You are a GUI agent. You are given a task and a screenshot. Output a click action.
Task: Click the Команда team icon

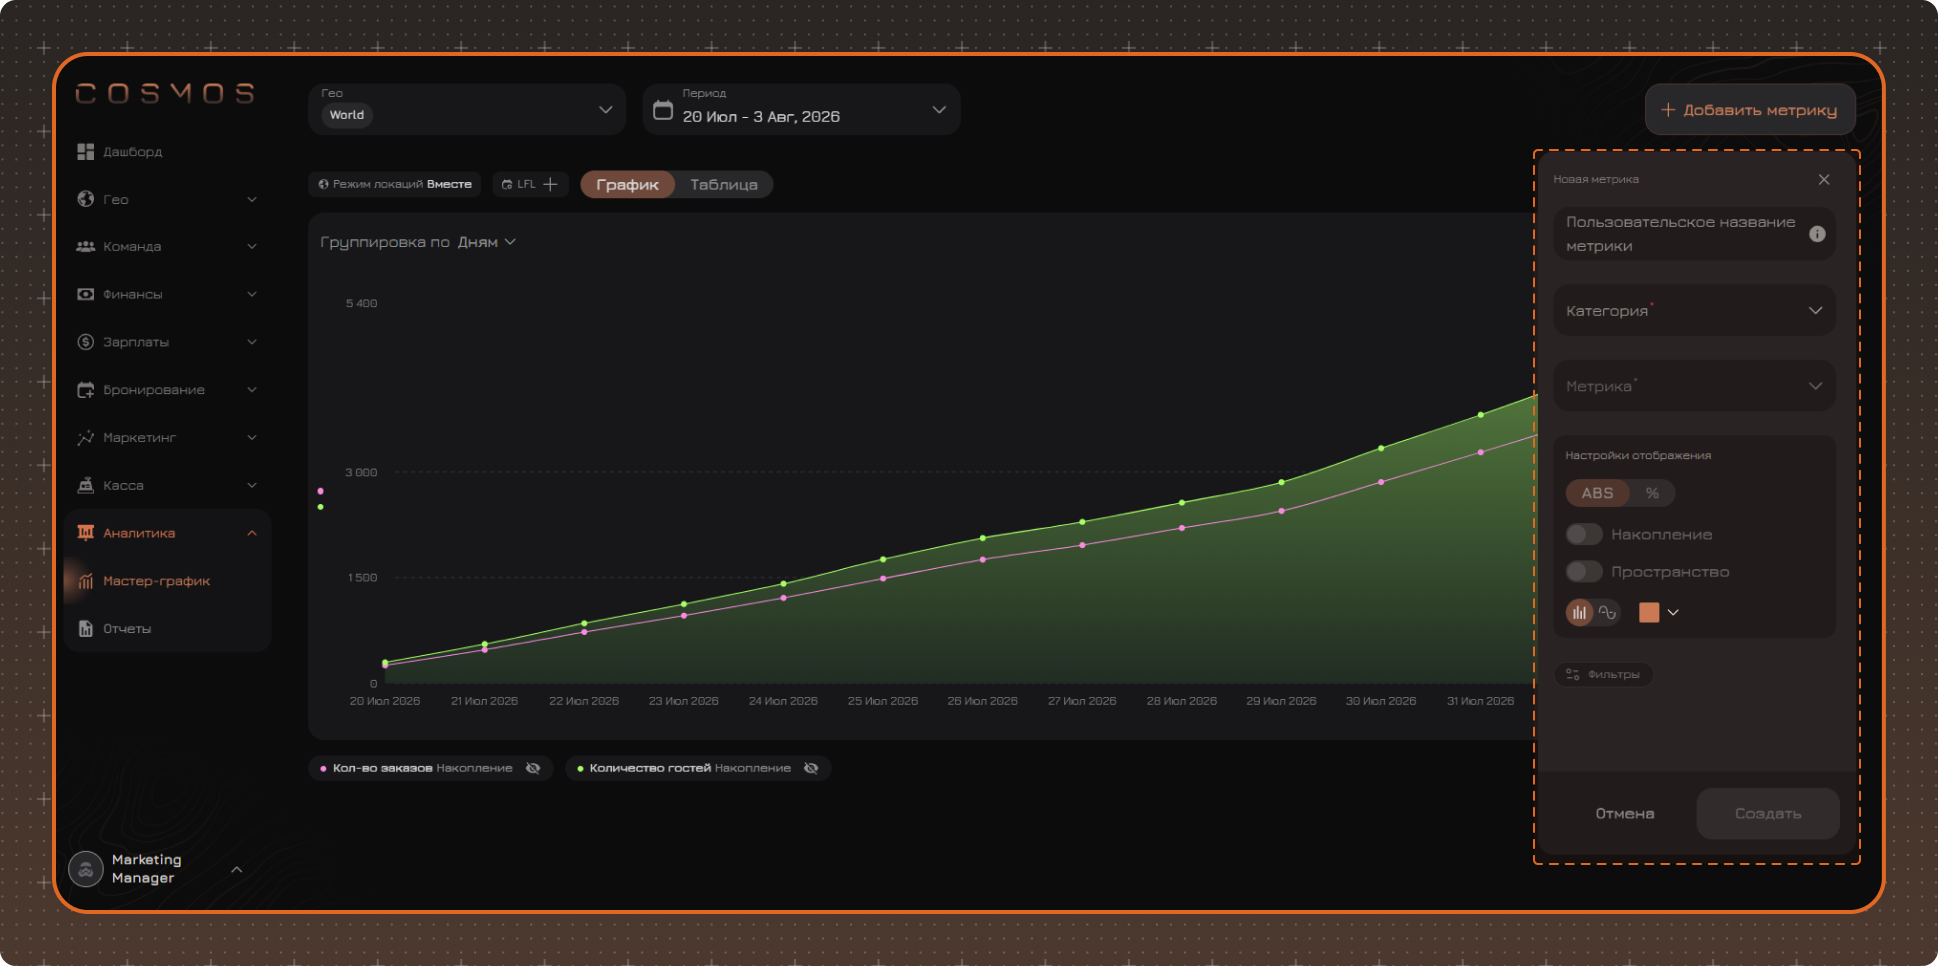[86, 247]
